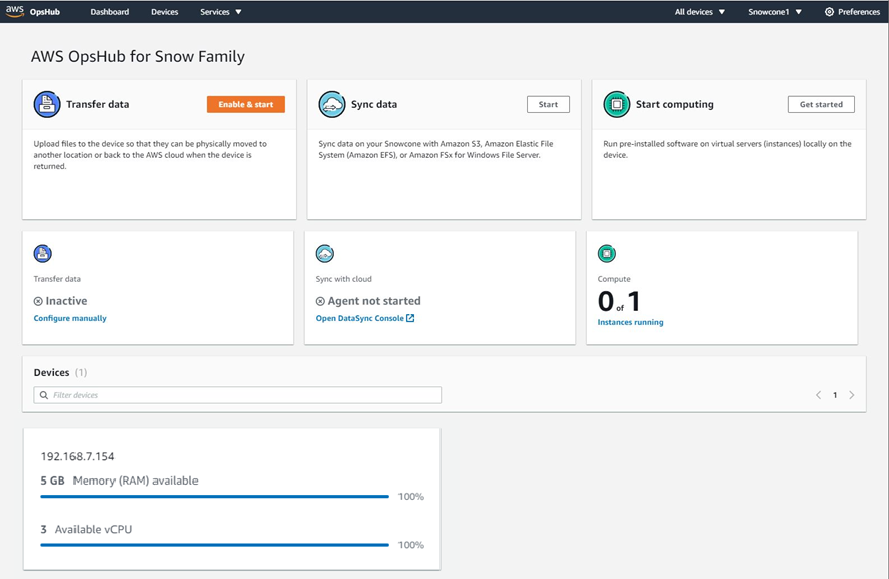Click the Sync data cloud icon
The height and width of the screenshot is (579, 889).
(331, 104)
